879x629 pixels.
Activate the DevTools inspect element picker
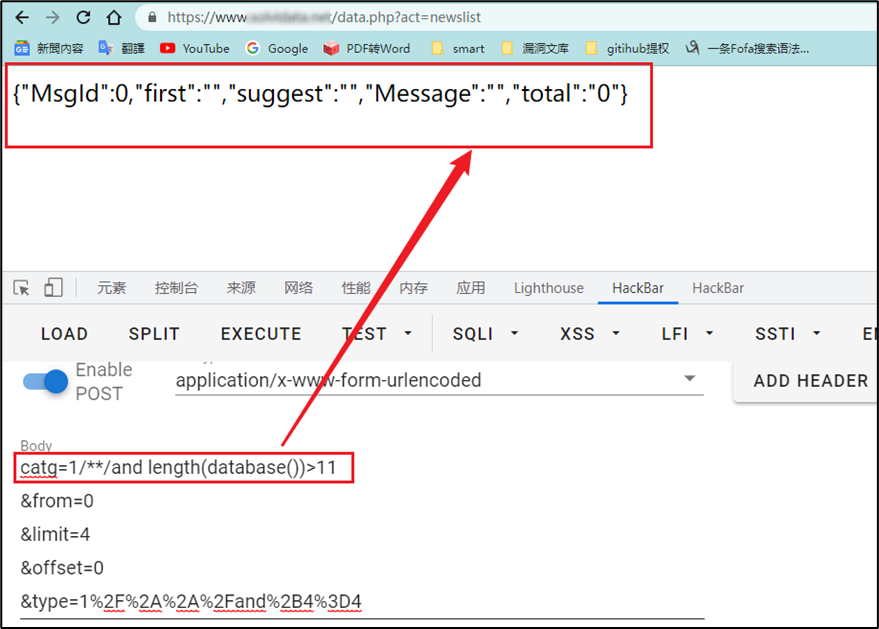[x=21, y=288]
